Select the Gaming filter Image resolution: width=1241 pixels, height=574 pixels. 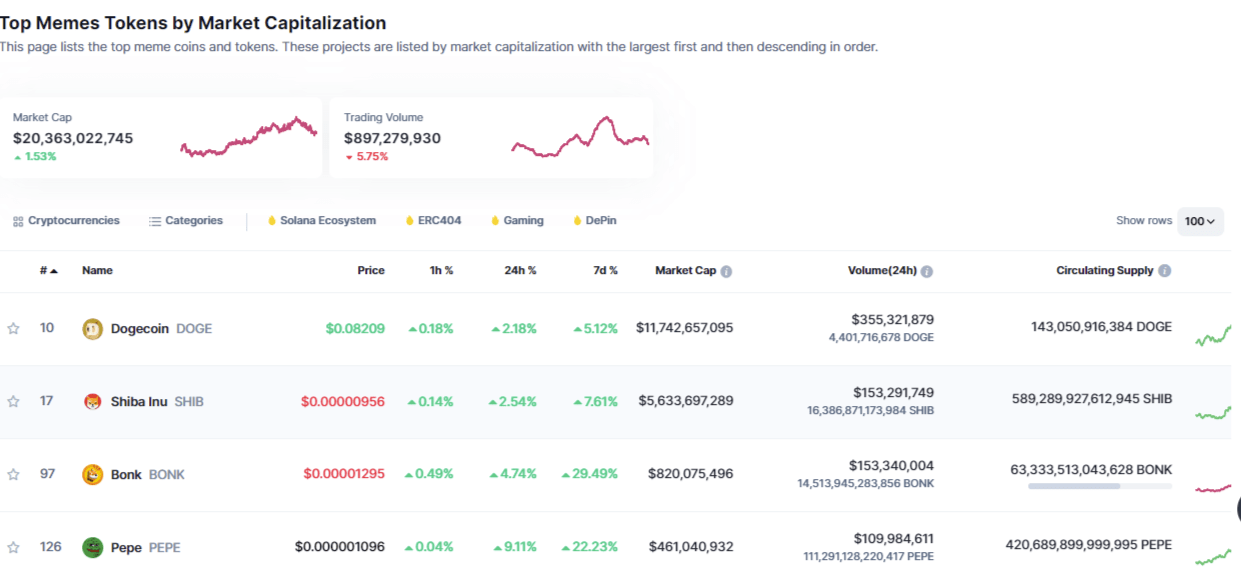(x=517, y=221)
